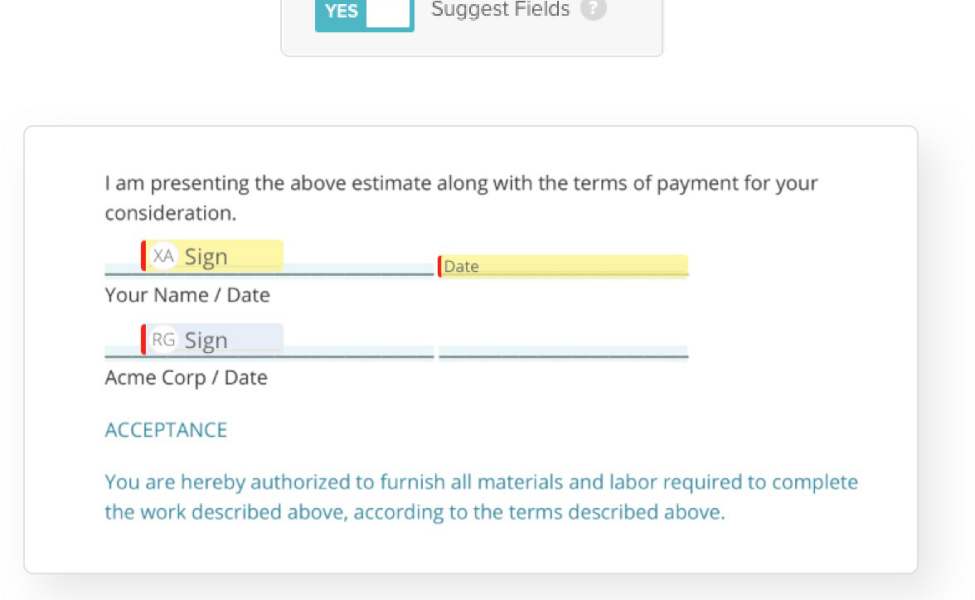Select the RG signer initials badge
Viewport: 975px width, 600px height.
164,339
